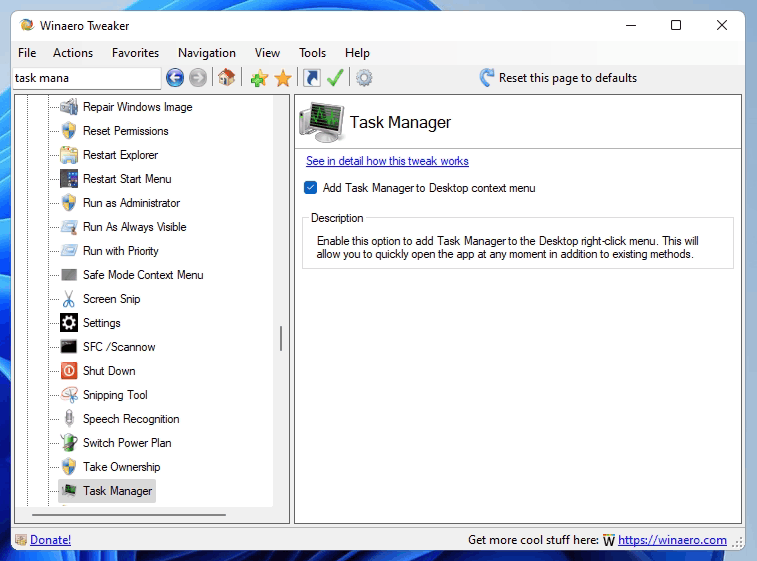The height and width of the screenshot is (561, 757).
Task: Select Repair Windows Image in the tree
Action: [x=138, y=107]
